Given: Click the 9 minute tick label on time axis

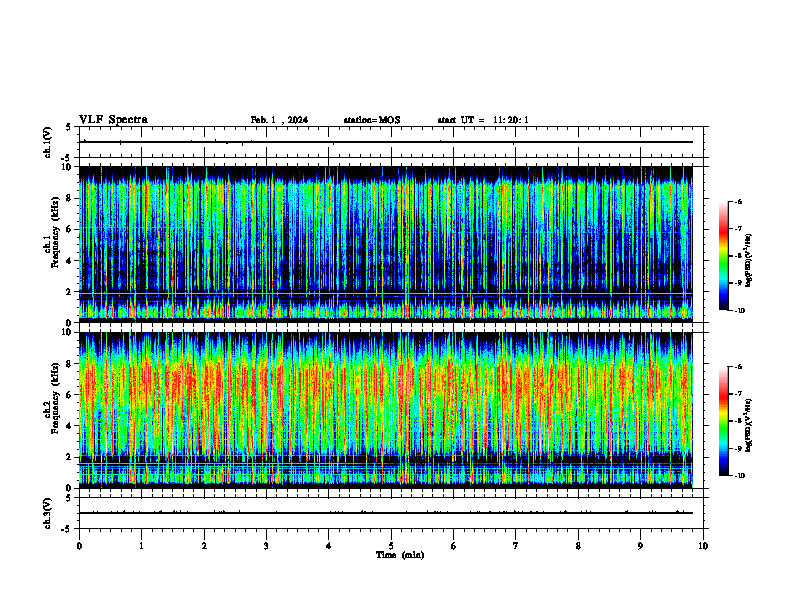Looking at the screenshot, I should coord(640,546).
